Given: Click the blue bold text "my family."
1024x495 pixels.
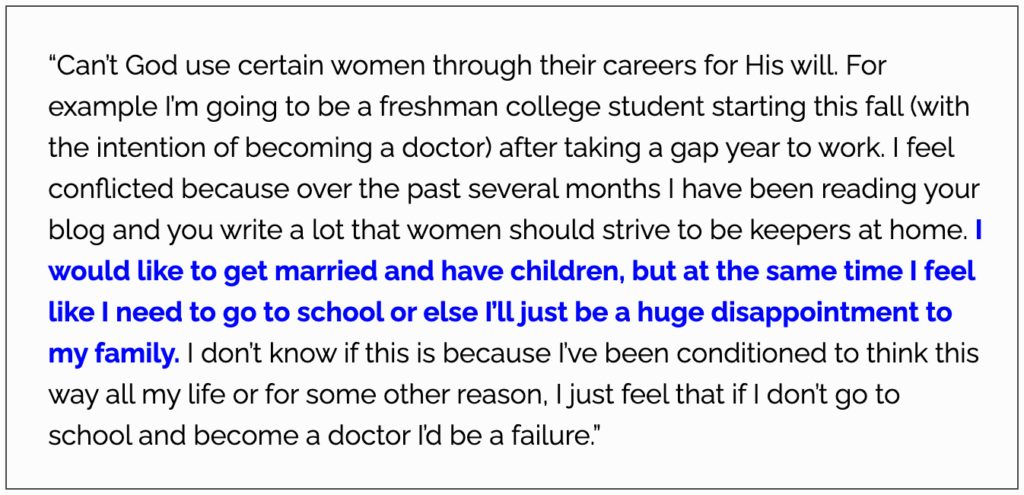Looking at the screenshot, I should tap(114, 354).
